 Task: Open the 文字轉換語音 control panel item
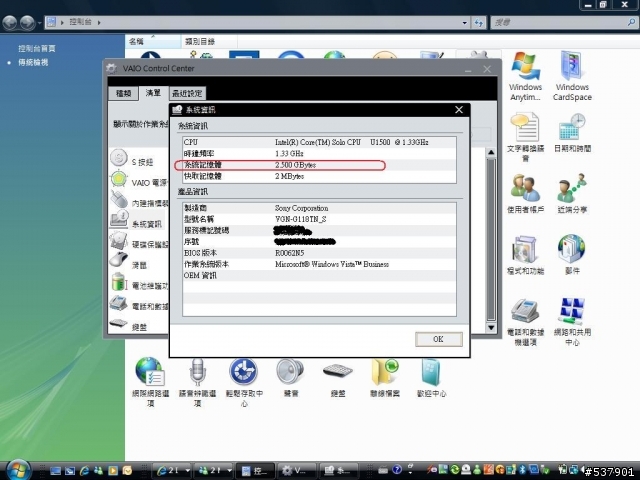[x=525, y=137]
